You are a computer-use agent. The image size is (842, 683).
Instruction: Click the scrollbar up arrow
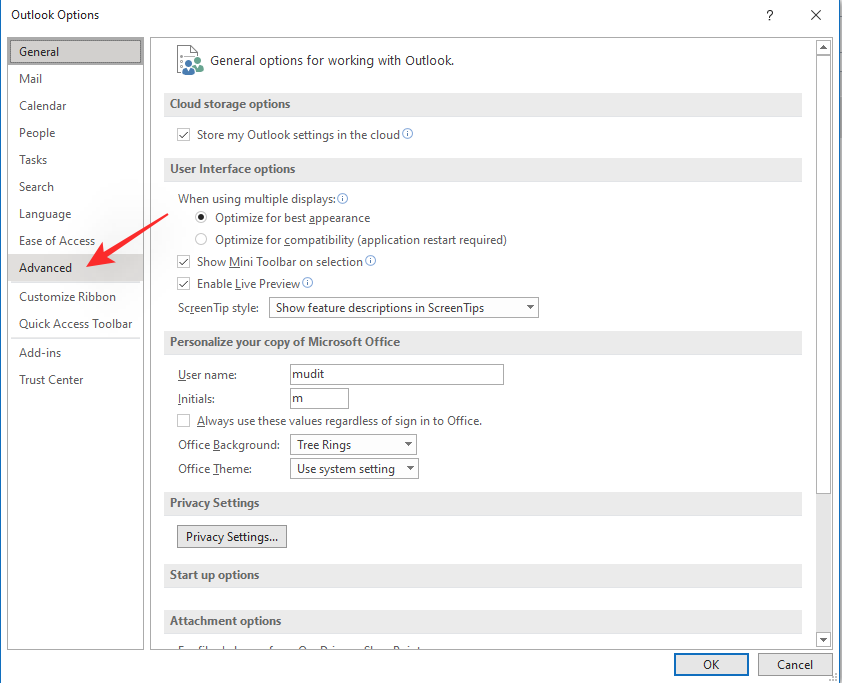[x=823, y=47]
